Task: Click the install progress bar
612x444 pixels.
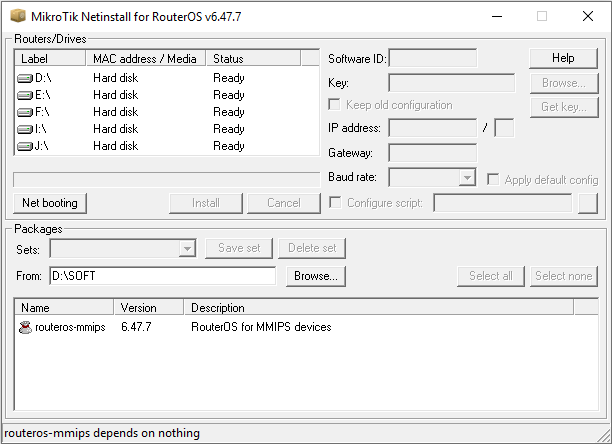Action: (x=167, y=180)
